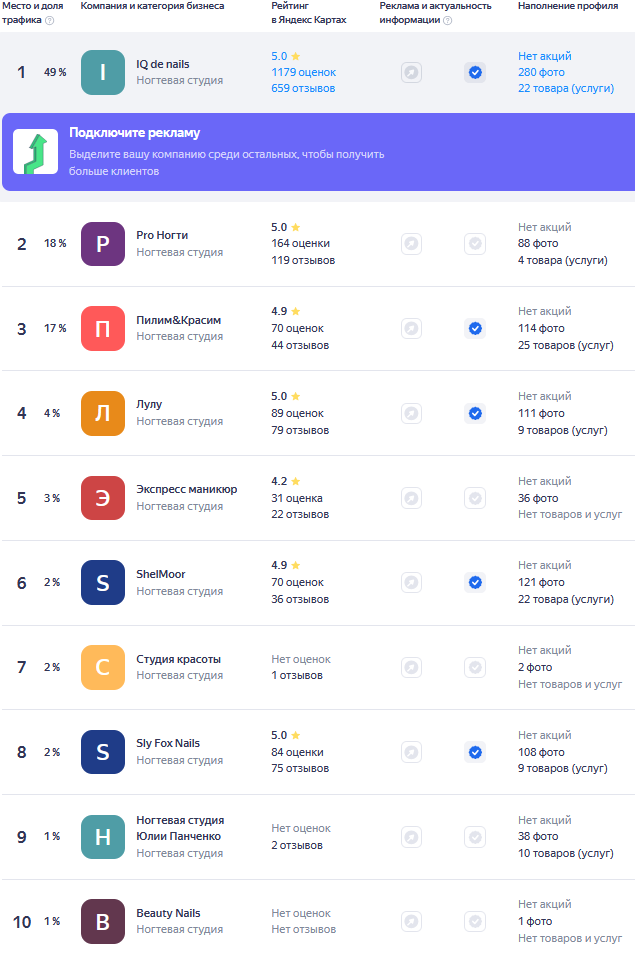Click the advertising icon for Юлии Панченко row

pyautogui.click(x=411, y=837)
